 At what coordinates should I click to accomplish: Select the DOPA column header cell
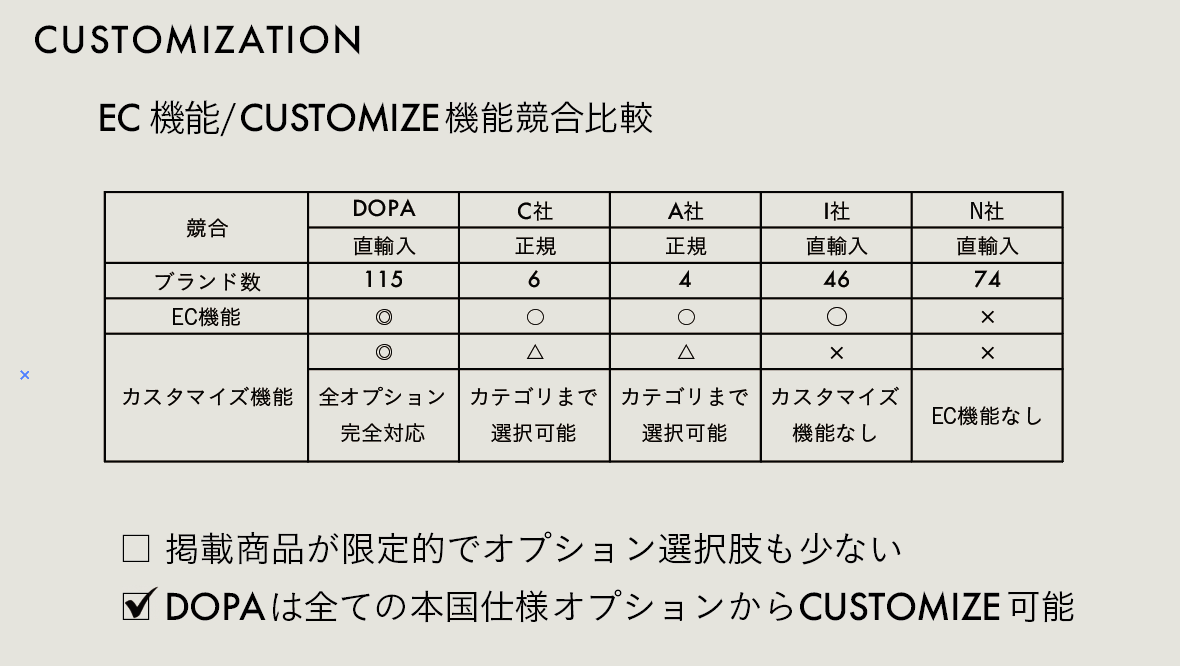pyautogui.click(x=384, y=210)
